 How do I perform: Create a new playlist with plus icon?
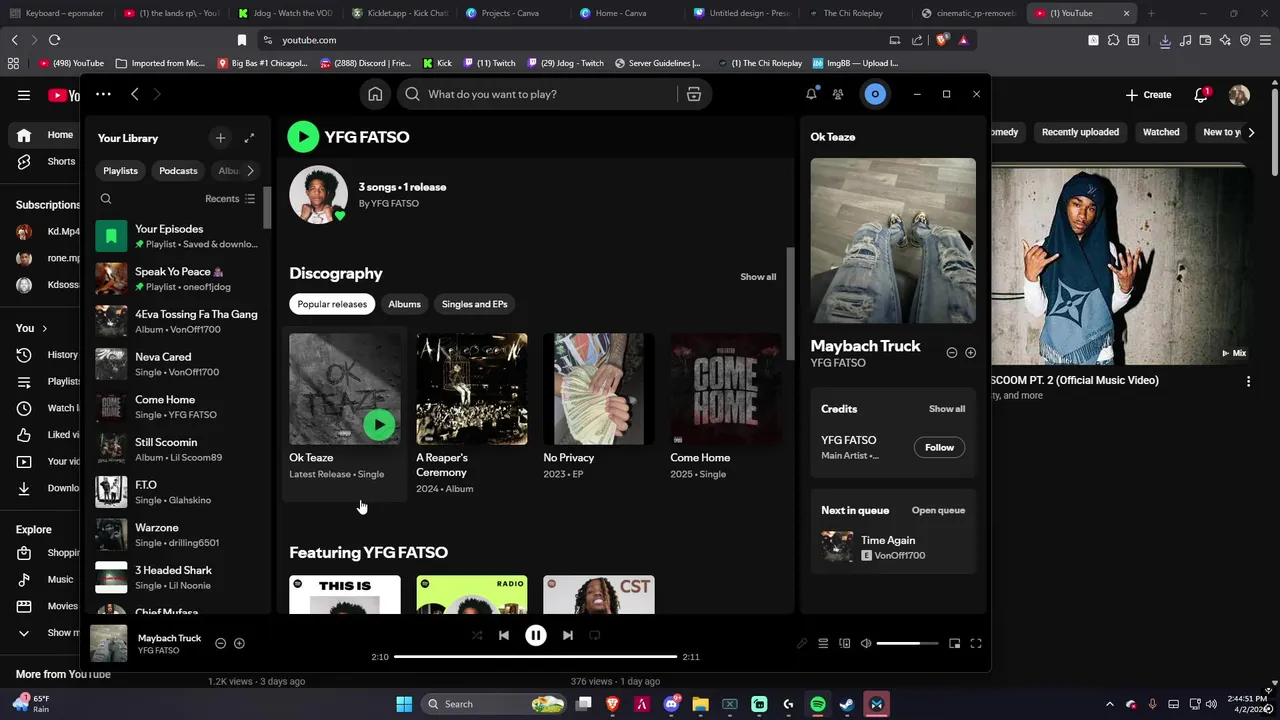[220, 138]
